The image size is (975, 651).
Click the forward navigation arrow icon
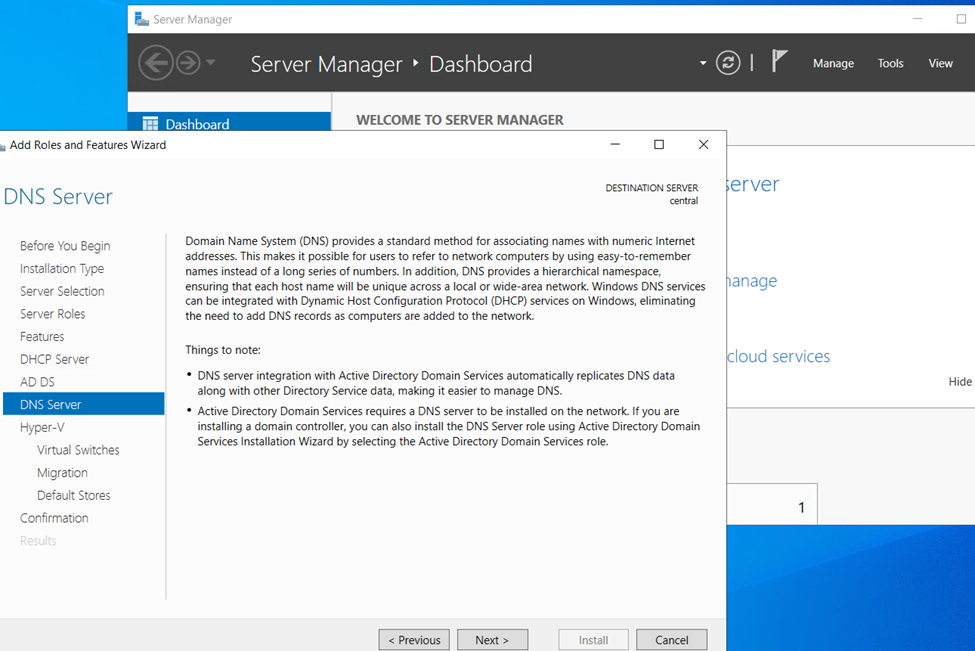[x=188, y=63]
